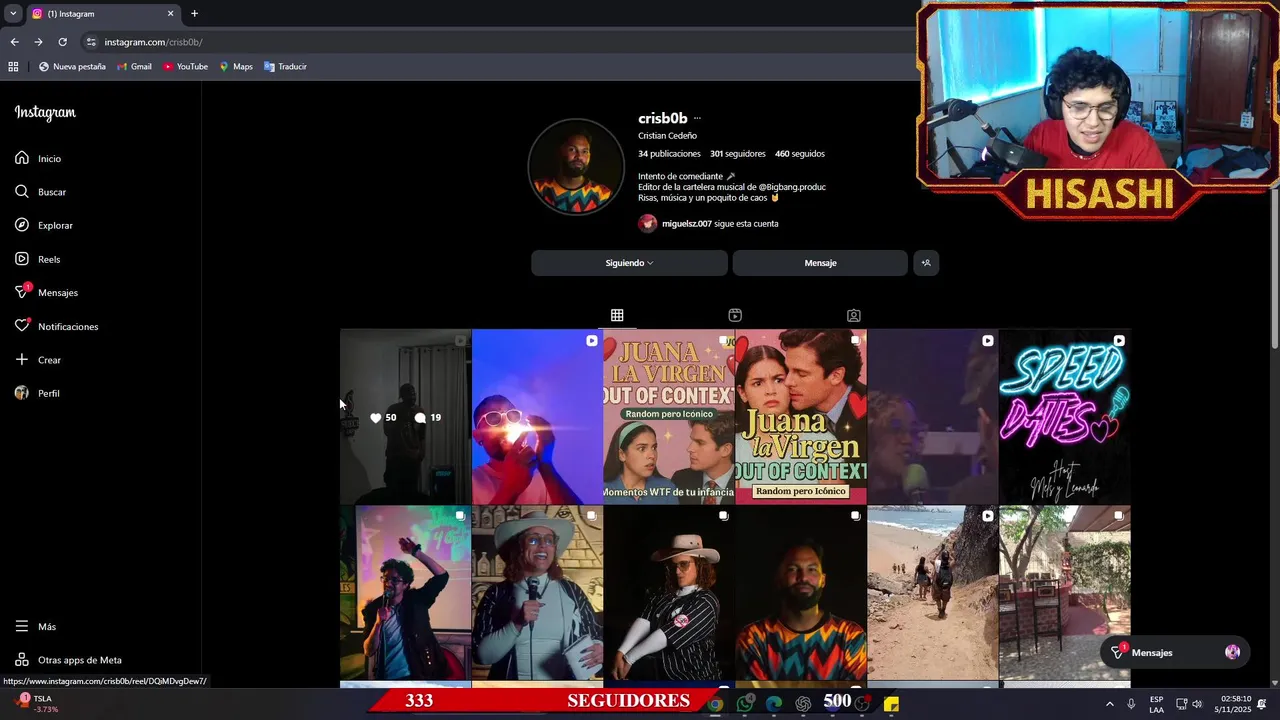Open the Speed Dates neon post

1065,417
